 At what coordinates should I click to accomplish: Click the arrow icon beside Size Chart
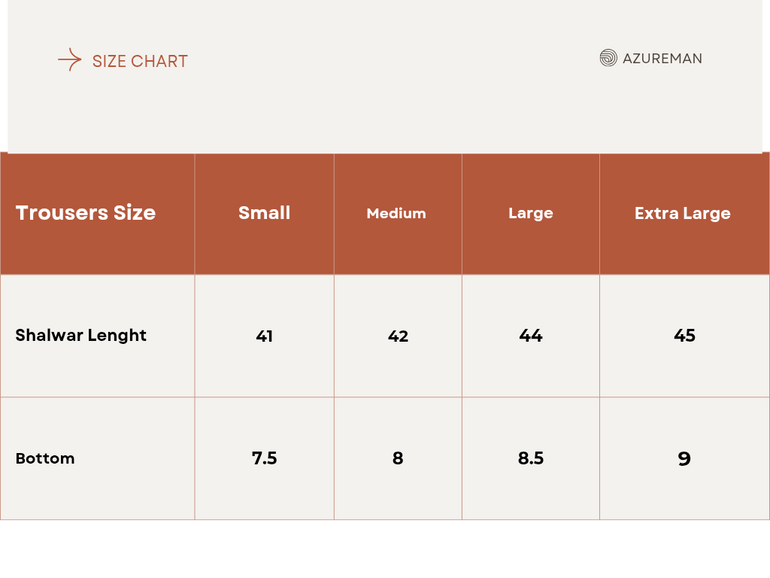pyautogui.click(x=69, y=61)
